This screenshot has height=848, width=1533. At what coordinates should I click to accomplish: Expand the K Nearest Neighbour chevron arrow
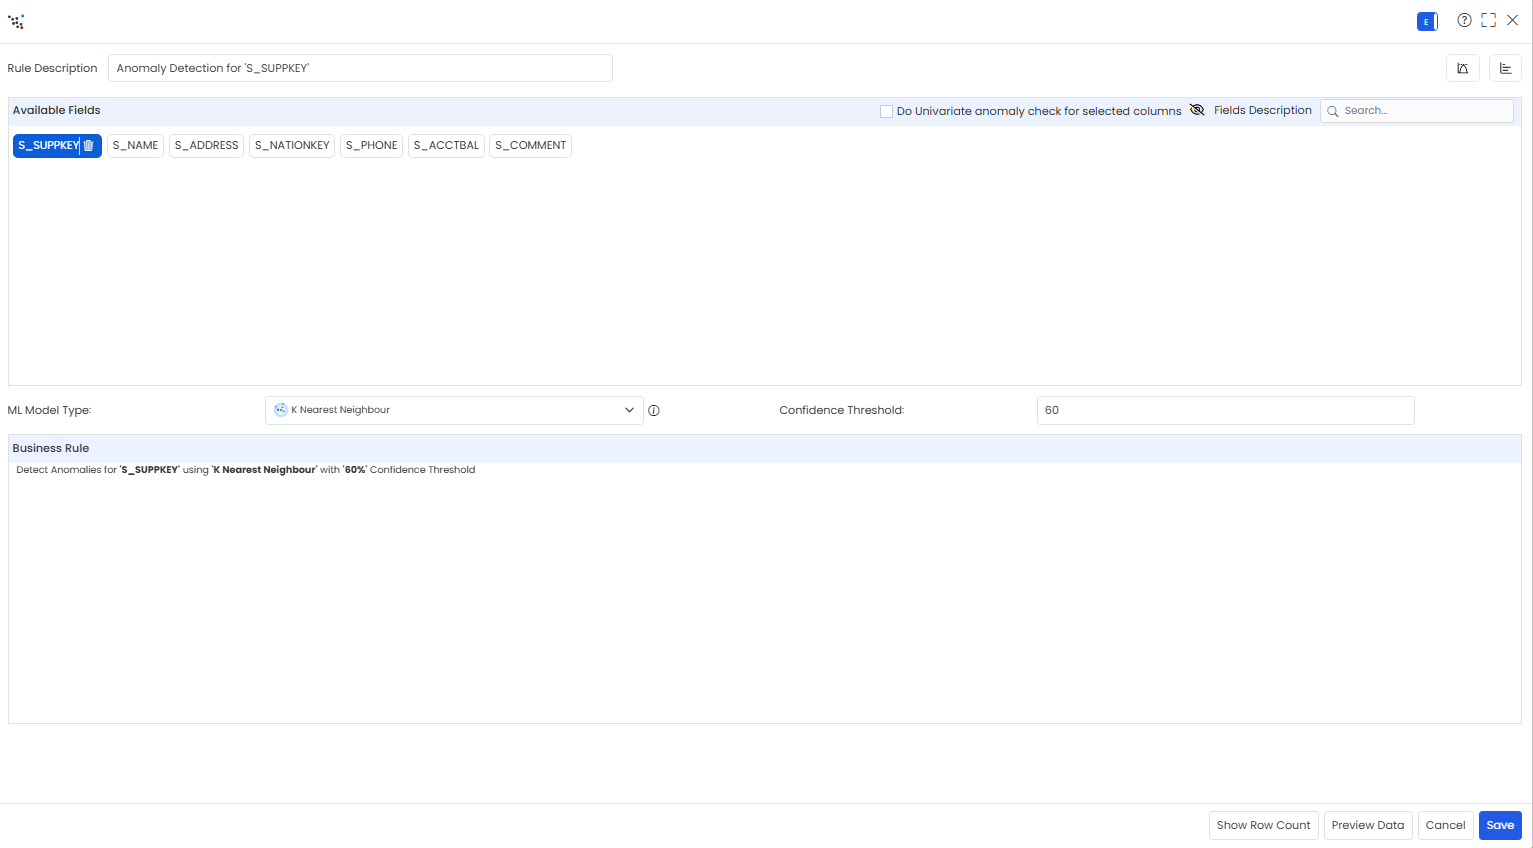point(629,410)
